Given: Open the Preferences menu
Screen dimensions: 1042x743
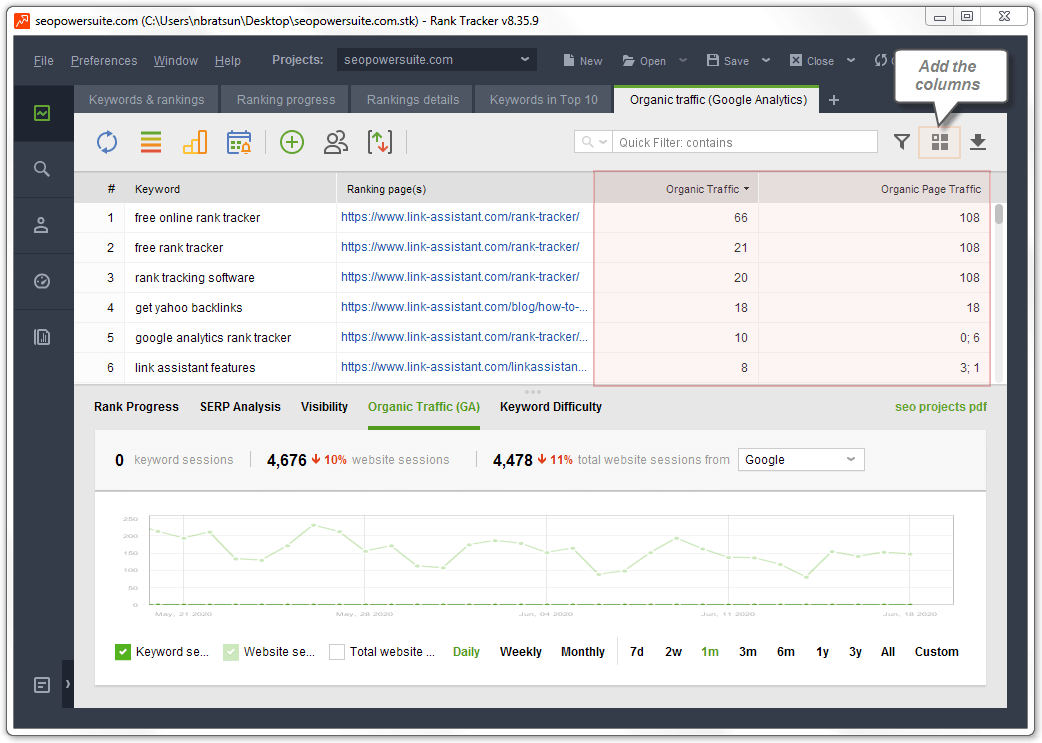Looking at the screenshot, I should pyautogui.click(x=104, y=60).
